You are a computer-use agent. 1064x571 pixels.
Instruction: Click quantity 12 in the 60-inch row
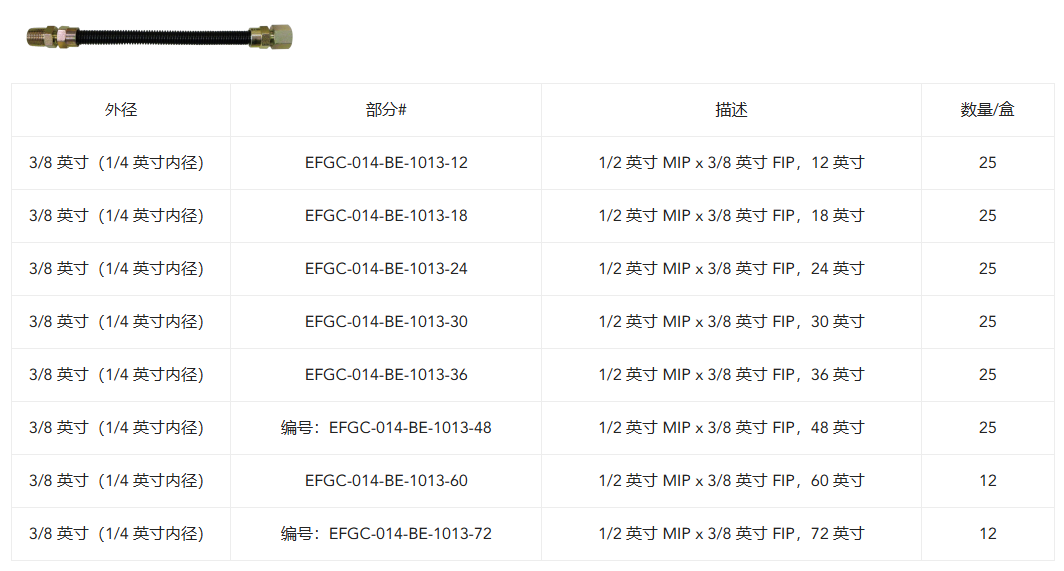point(987,481)
